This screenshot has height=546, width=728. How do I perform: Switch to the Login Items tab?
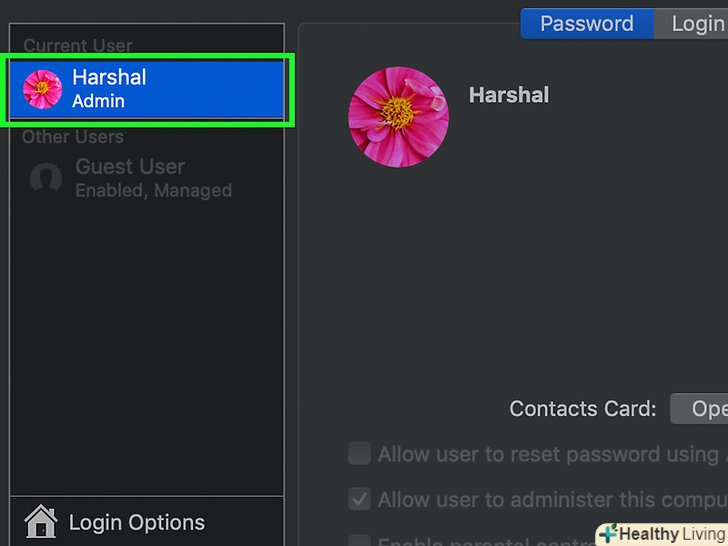696,24
